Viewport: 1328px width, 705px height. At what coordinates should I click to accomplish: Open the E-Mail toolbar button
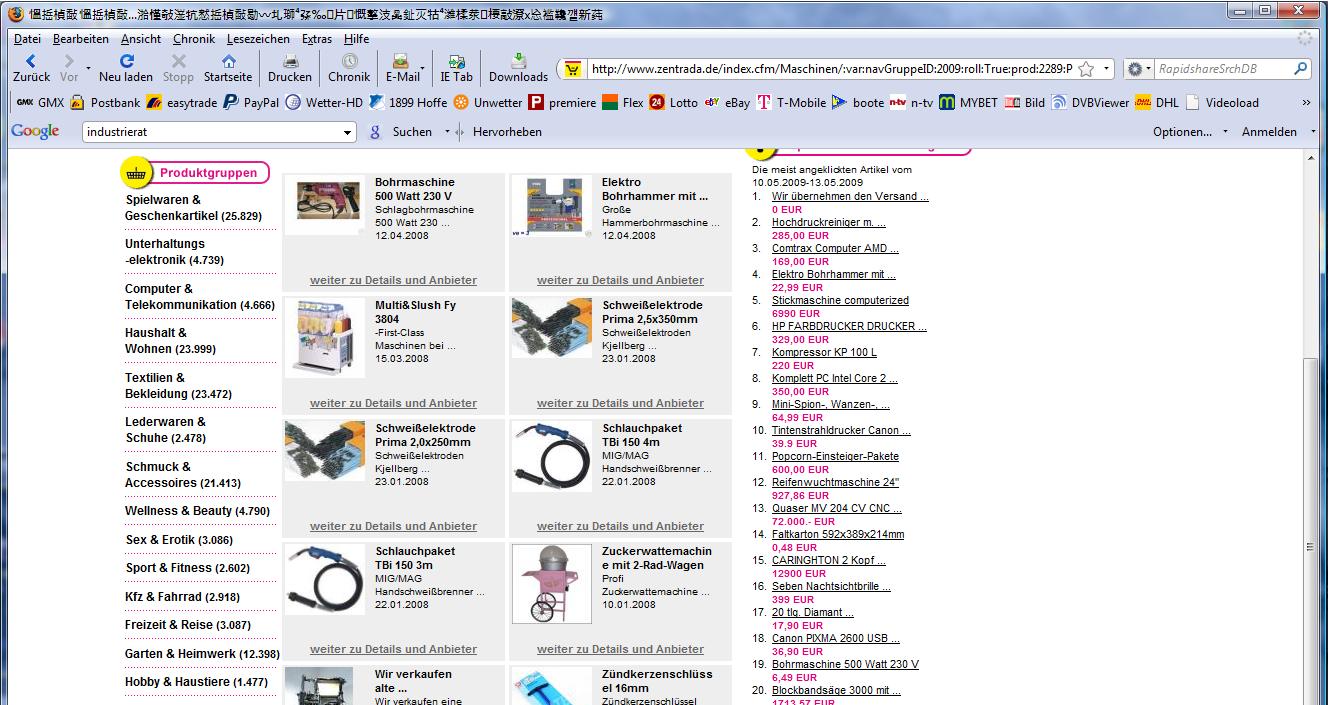tap(401, 68)
